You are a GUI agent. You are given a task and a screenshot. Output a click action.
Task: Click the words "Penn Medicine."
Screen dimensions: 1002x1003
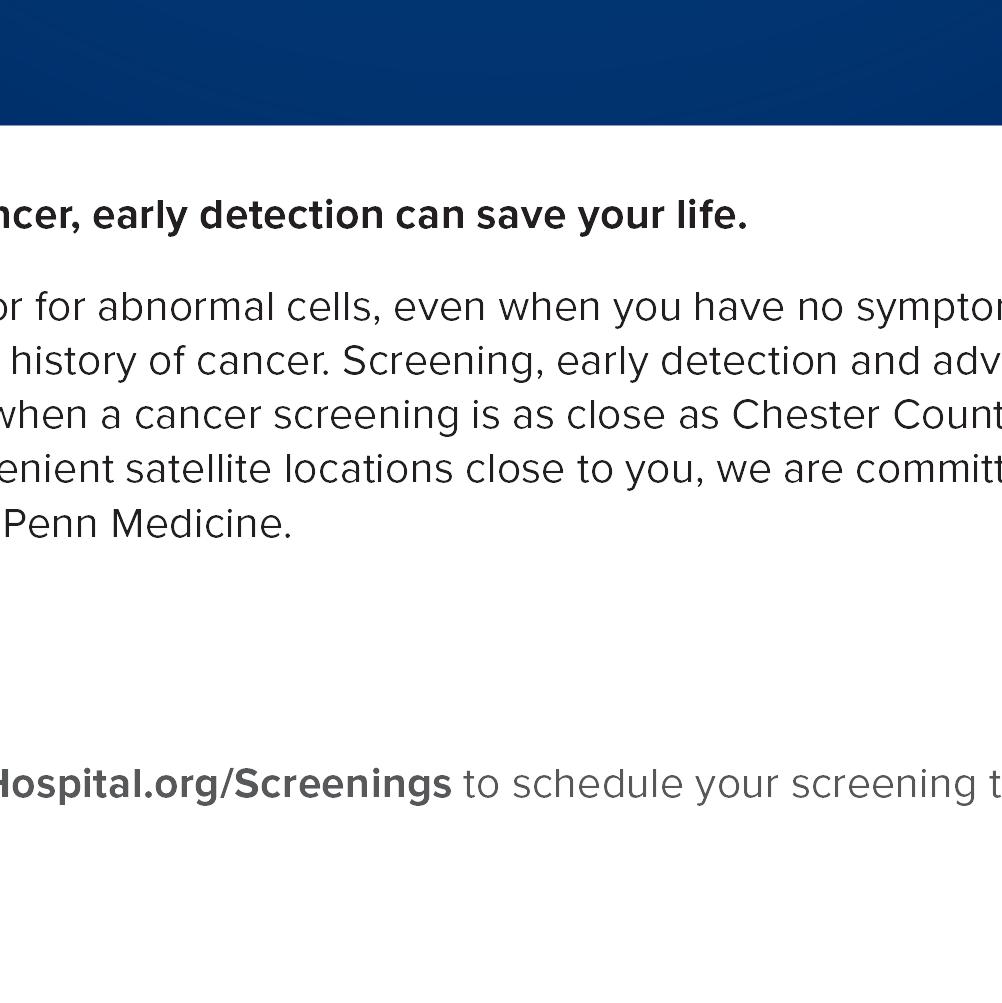point(148,523)
